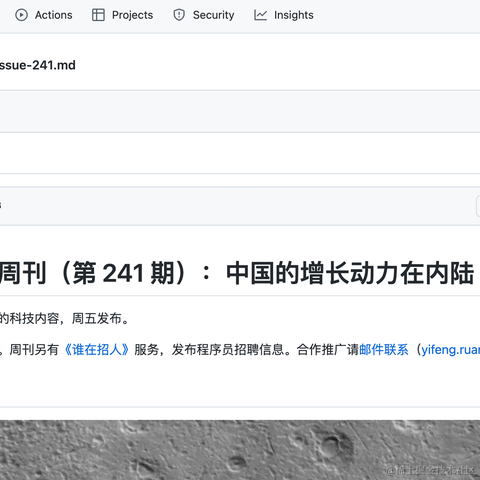Open the 《谁在招人》 link
This screenshot has height=480, width=480.
click(96, 350)
